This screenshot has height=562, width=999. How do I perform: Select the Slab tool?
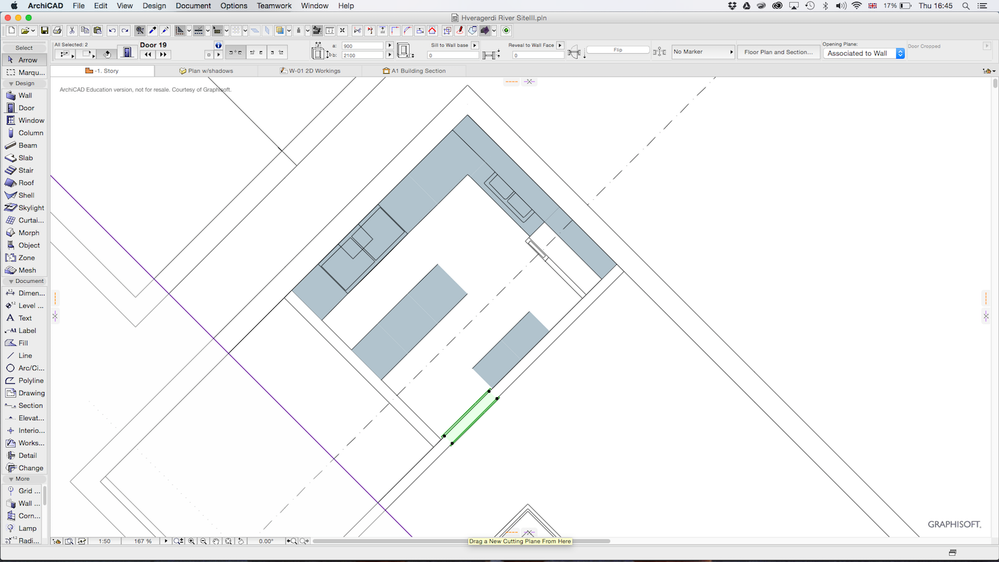(x=24, y=158)
